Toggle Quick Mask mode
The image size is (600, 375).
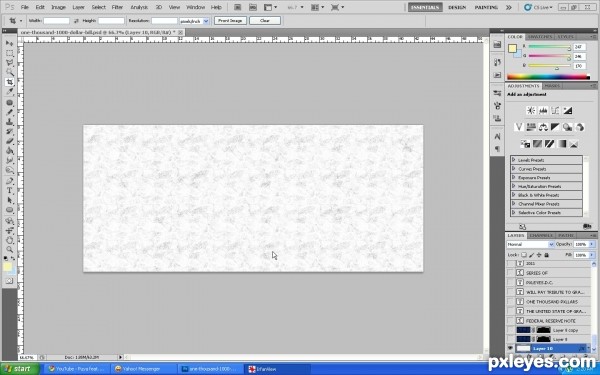tap(9, 281)
